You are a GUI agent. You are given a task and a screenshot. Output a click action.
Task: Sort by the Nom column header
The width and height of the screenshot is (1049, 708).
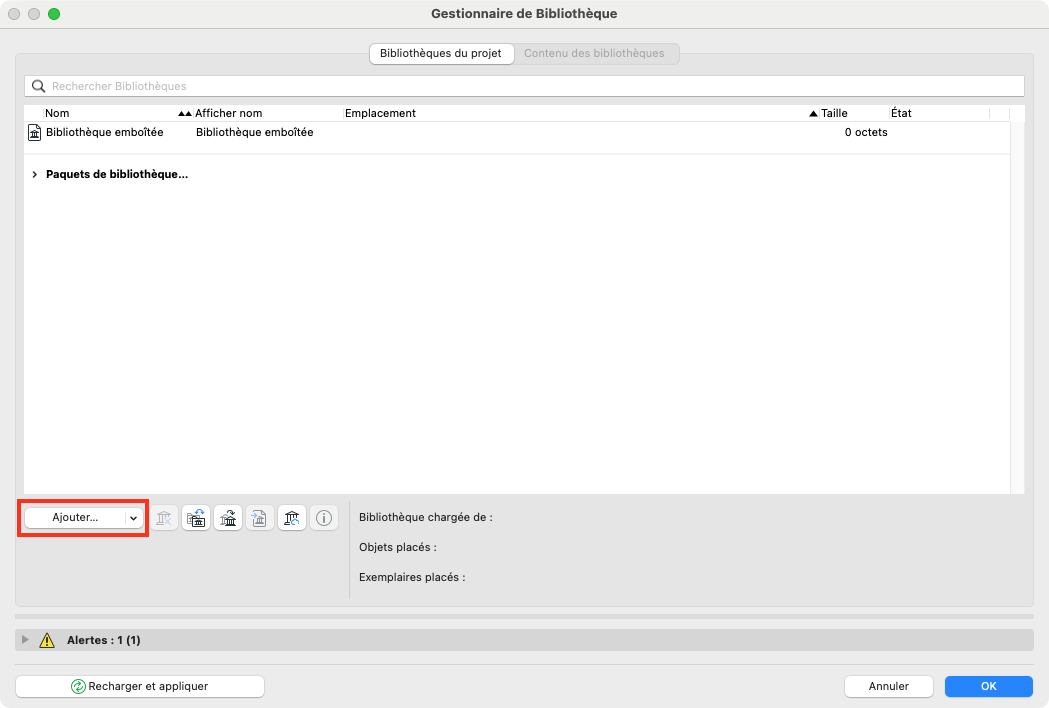118,113
